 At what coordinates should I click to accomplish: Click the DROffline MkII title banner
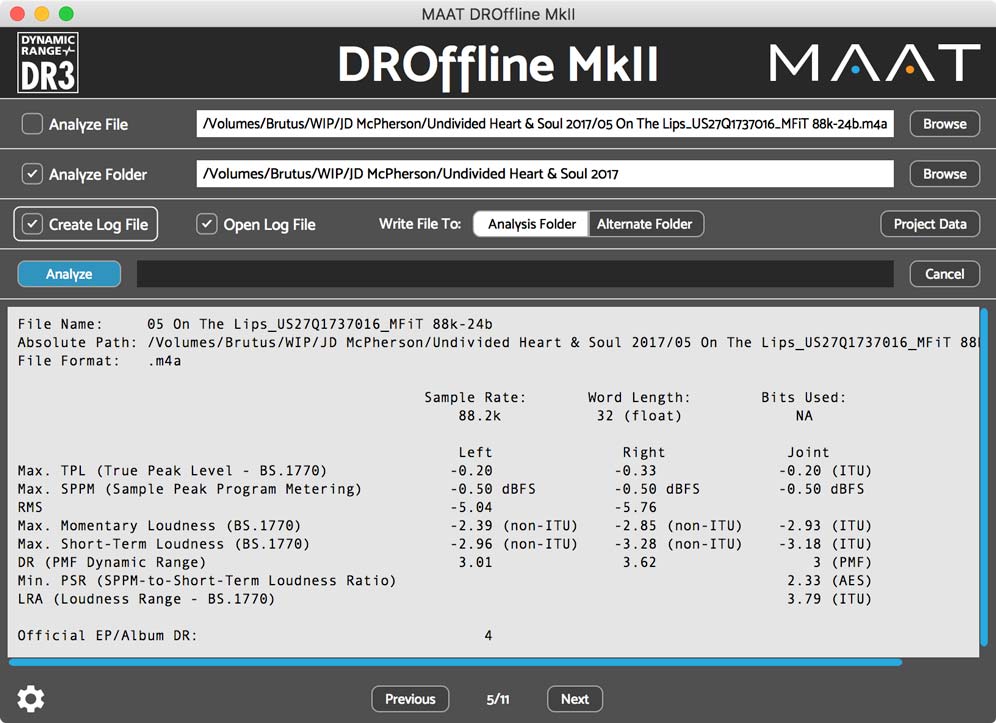click(x=498, y=65)
